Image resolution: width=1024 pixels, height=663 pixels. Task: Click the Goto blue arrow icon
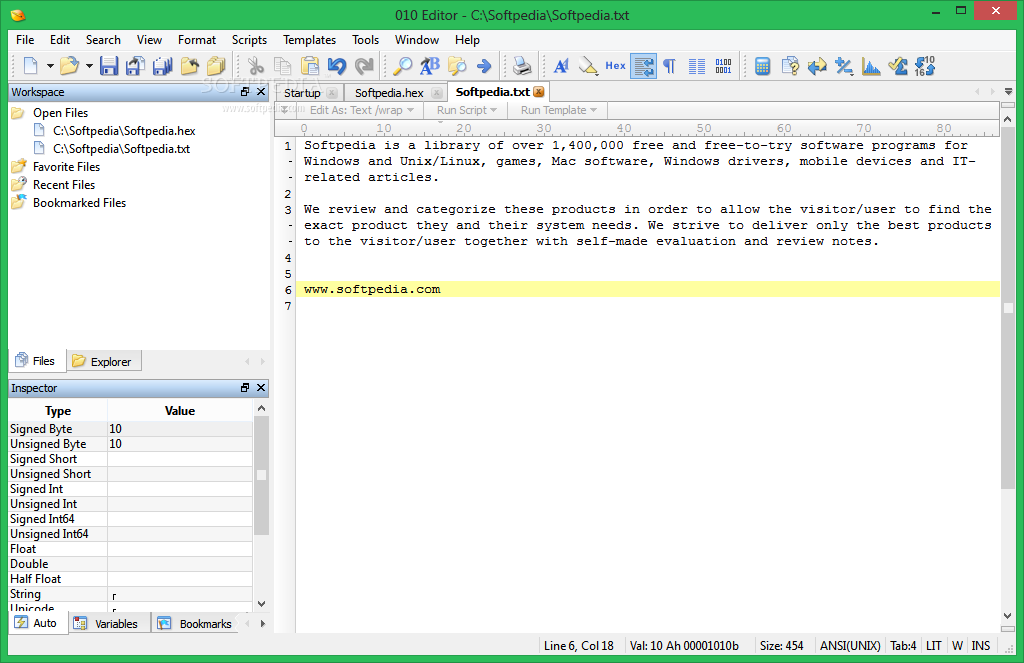(484, 66)
